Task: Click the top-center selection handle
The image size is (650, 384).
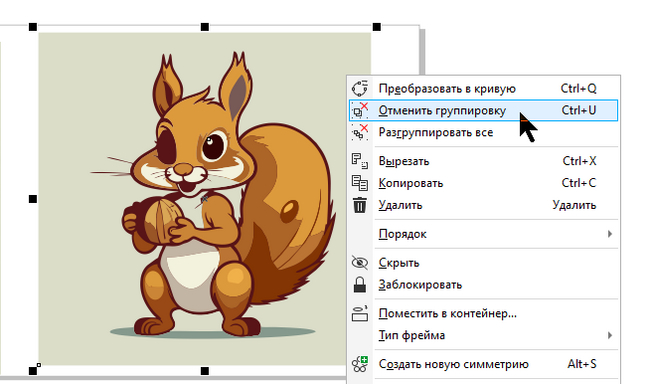Action: pos(205,27)
